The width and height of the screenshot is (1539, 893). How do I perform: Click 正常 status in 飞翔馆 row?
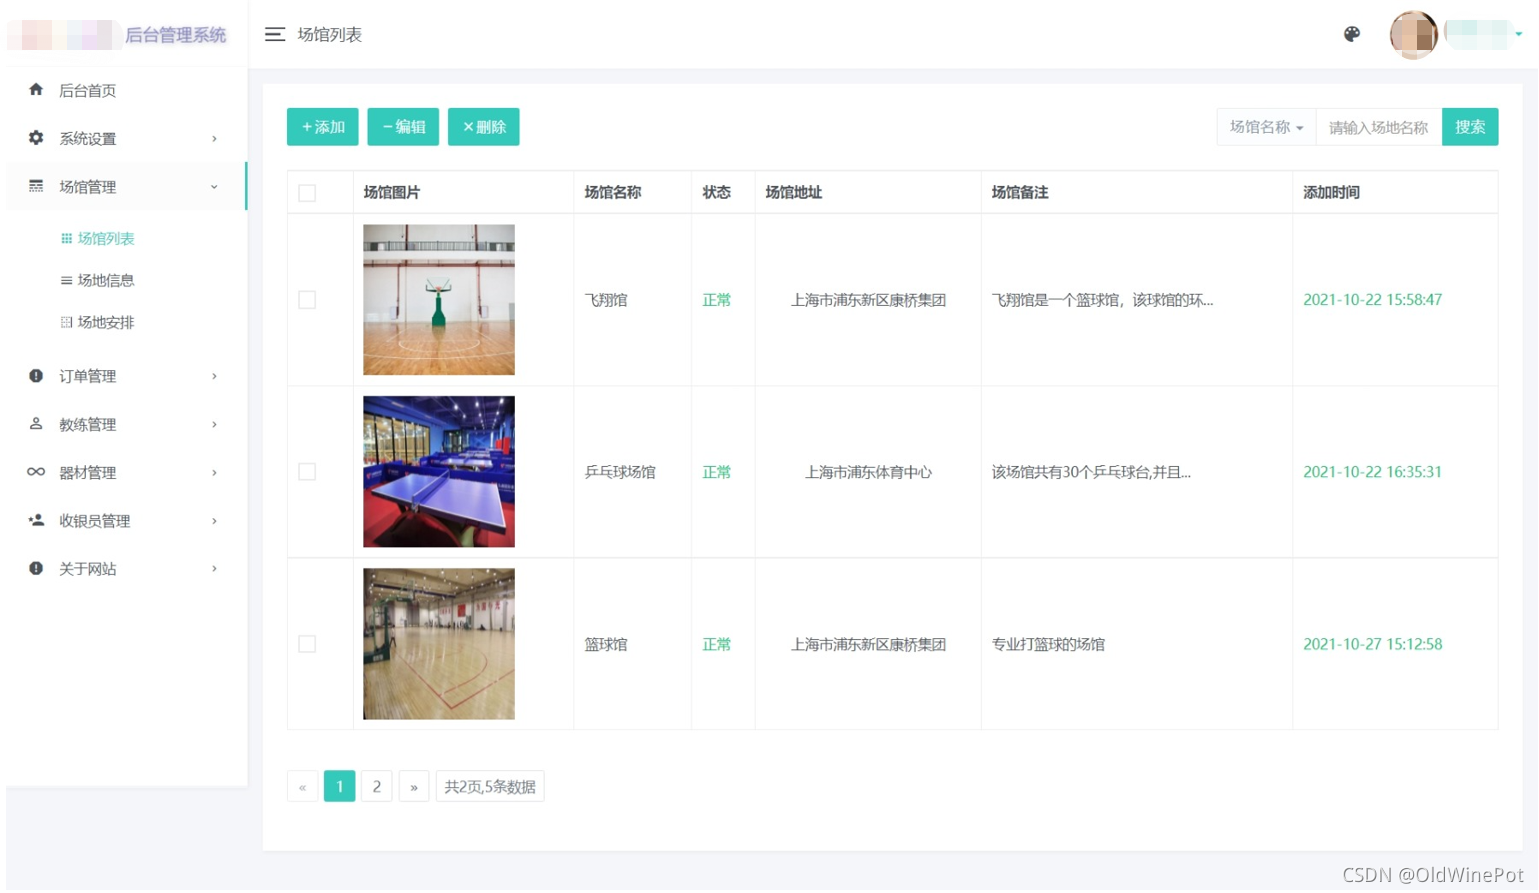pyautogui.click(x=716, y=300)
